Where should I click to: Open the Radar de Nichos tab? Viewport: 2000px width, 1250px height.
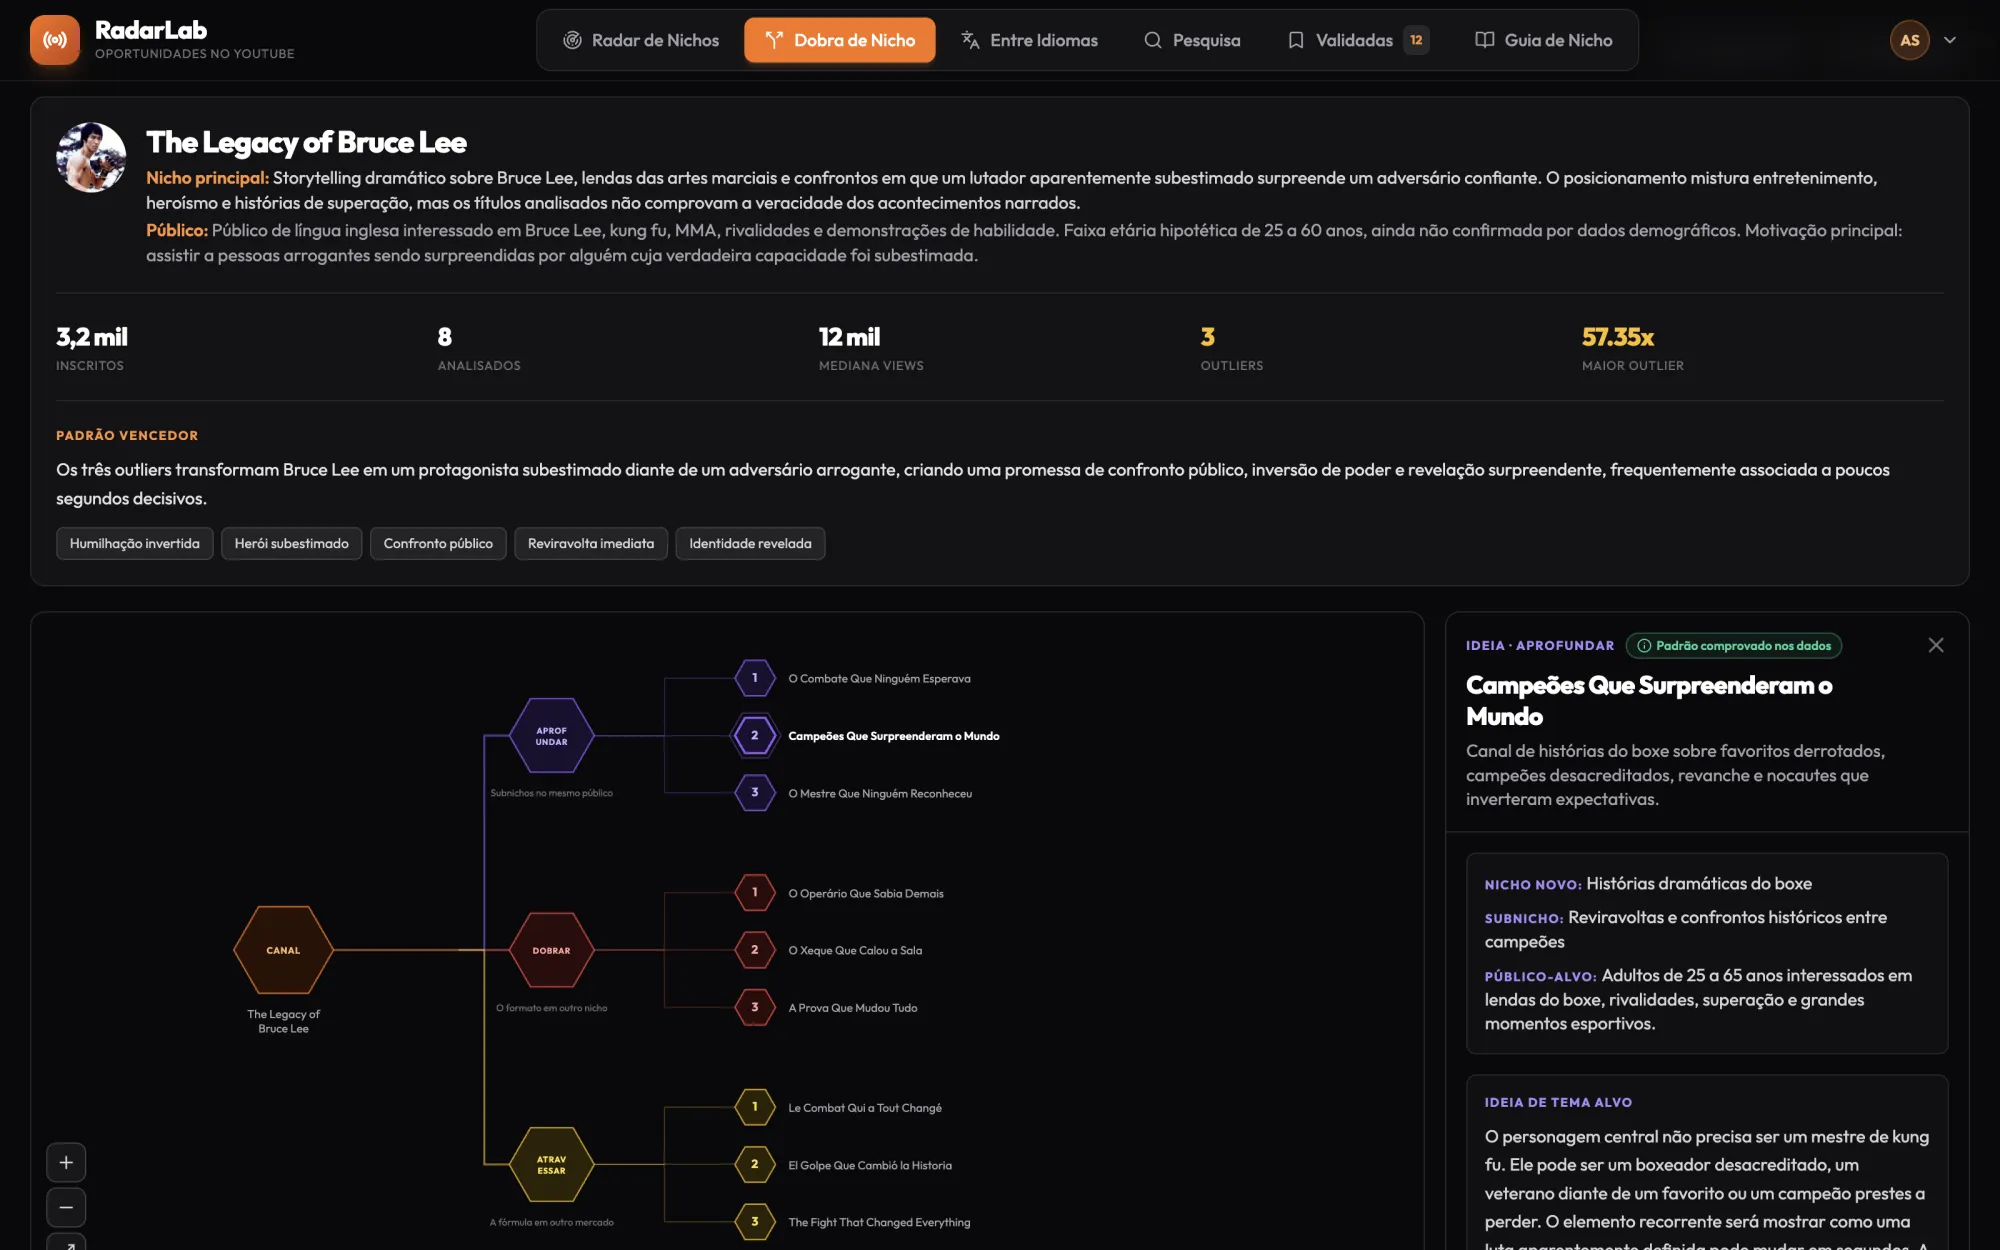pos(641,40)
